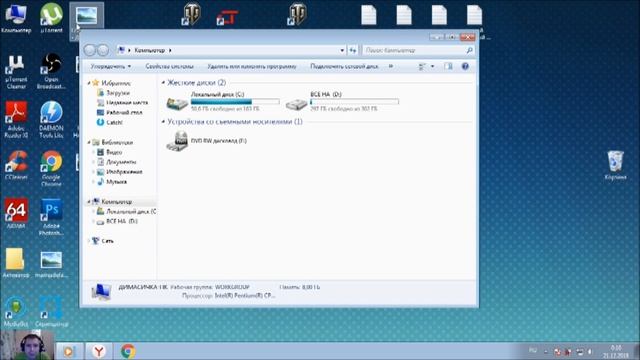Show more toolbar commands chevron
This screenshot has height=360, width=640.
391,66
